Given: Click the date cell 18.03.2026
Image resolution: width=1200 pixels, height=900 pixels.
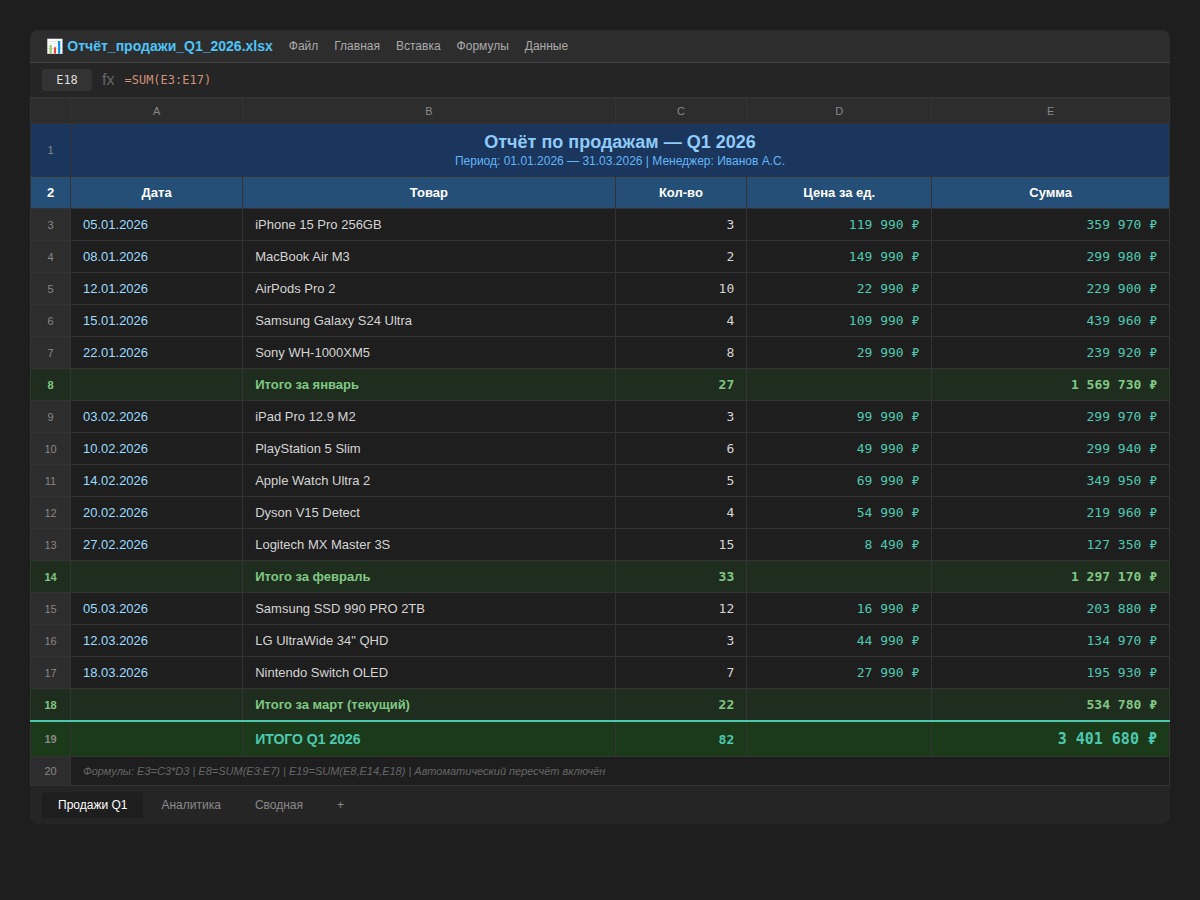Looking at the screenshot, I should (157, 673).
